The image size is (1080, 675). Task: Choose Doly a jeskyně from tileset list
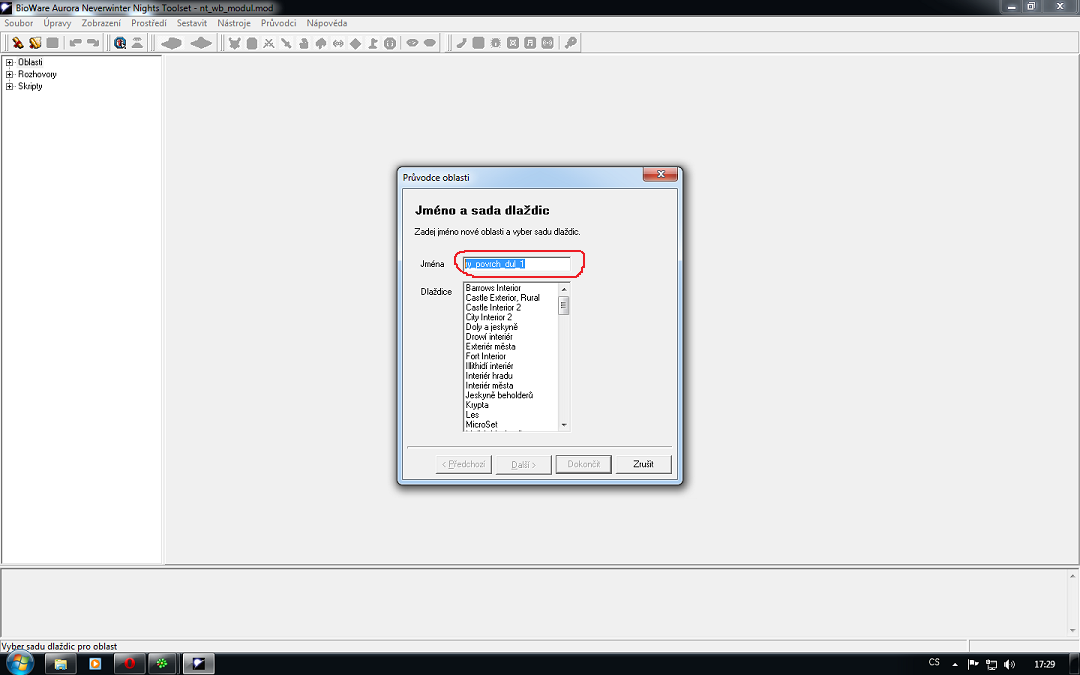pyautogui.click(x=491, y=327)
